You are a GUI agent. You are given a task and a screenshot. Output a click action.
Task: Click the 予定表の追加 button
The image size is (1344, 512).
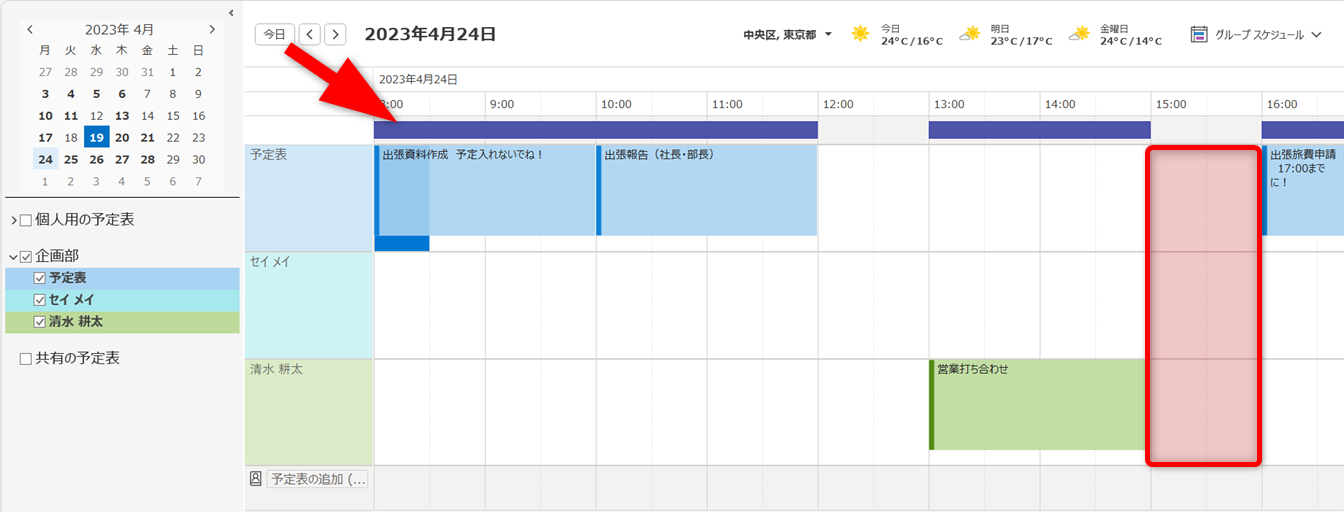[317, 479]
